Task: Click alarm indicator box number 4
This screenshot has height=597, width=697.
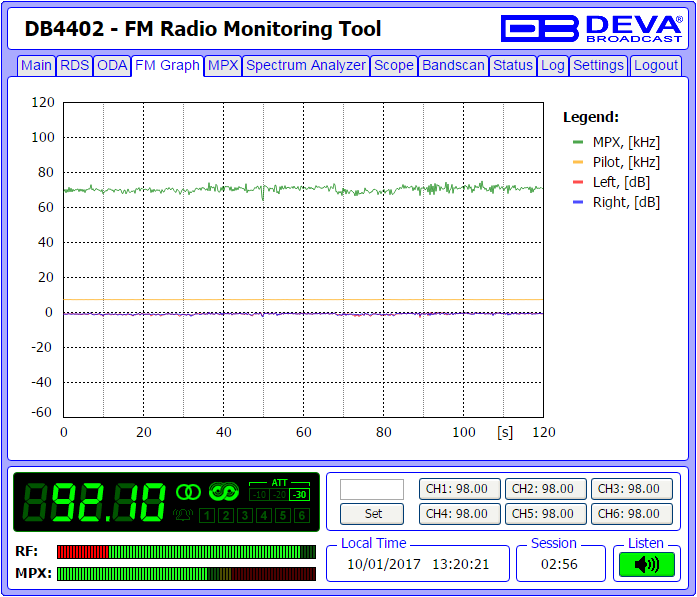Action: pyautogui.click(x=264, y=516)
